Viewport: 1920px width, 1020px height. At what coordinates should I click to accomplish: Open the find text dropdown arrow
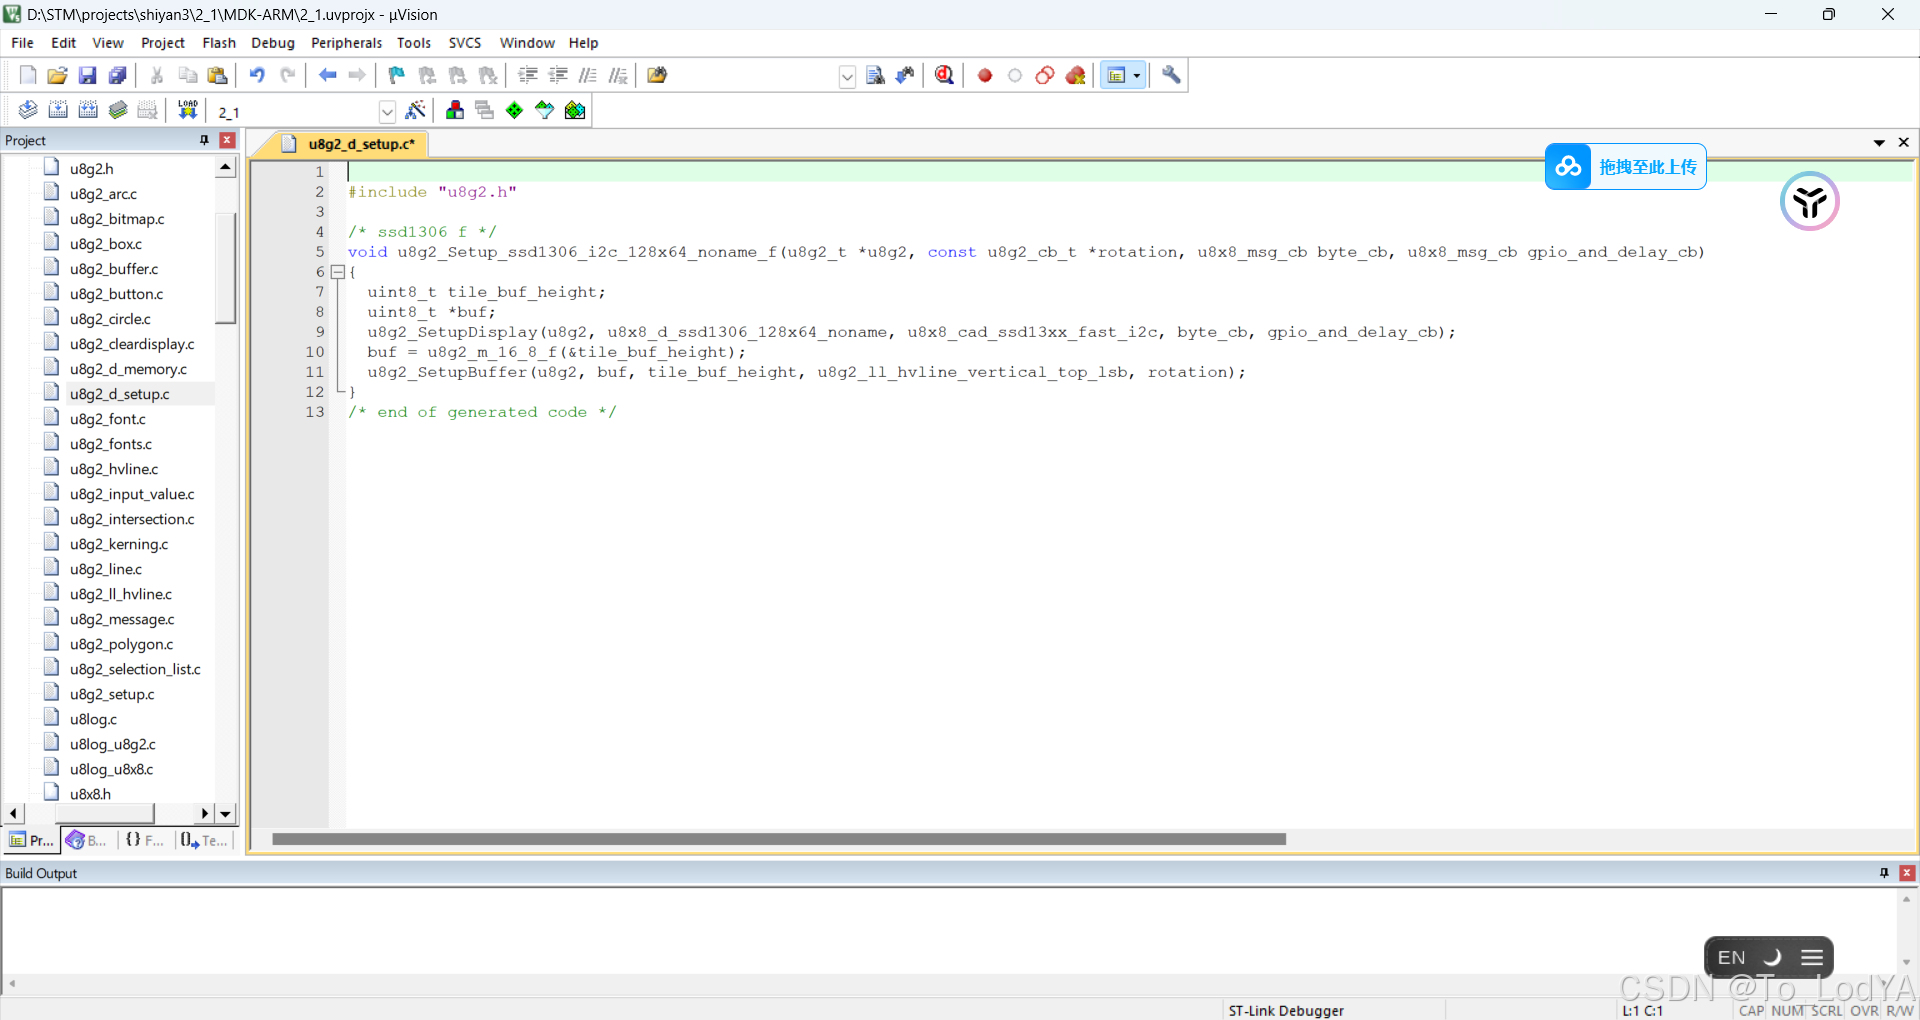(847, 76)
